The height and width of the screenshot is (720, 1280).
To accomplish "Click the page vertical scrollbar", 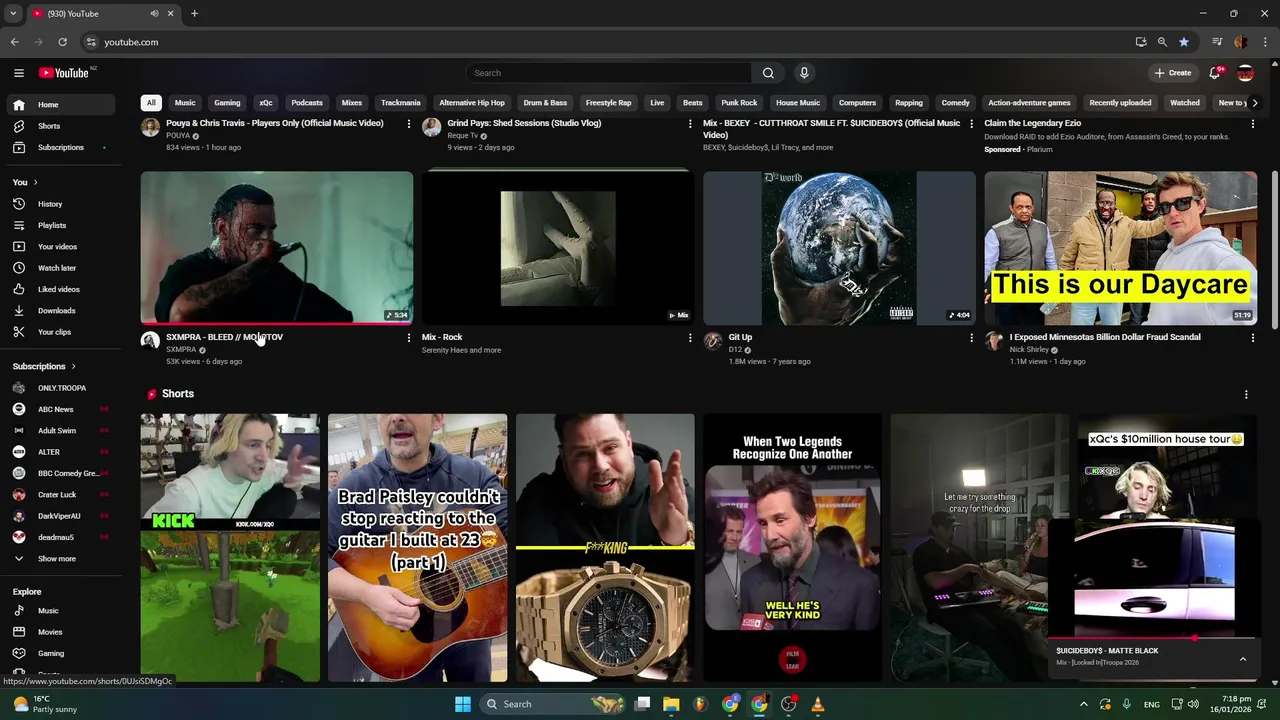I will (1274, 250).
